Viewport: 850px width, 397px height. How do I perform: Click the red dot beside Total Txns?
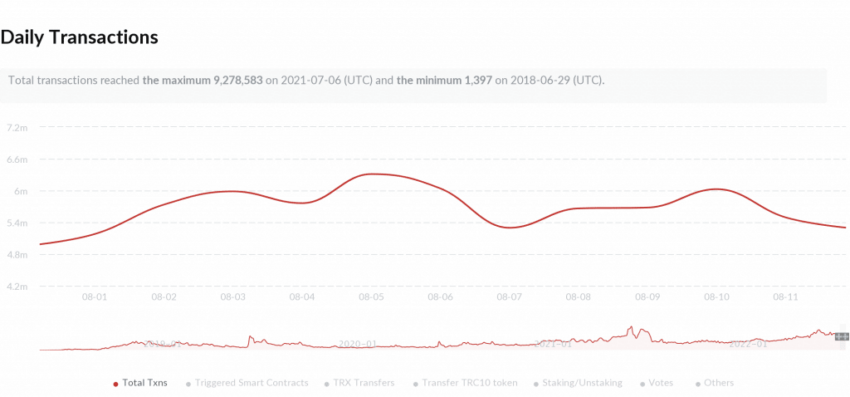click(x=115, y=384)
